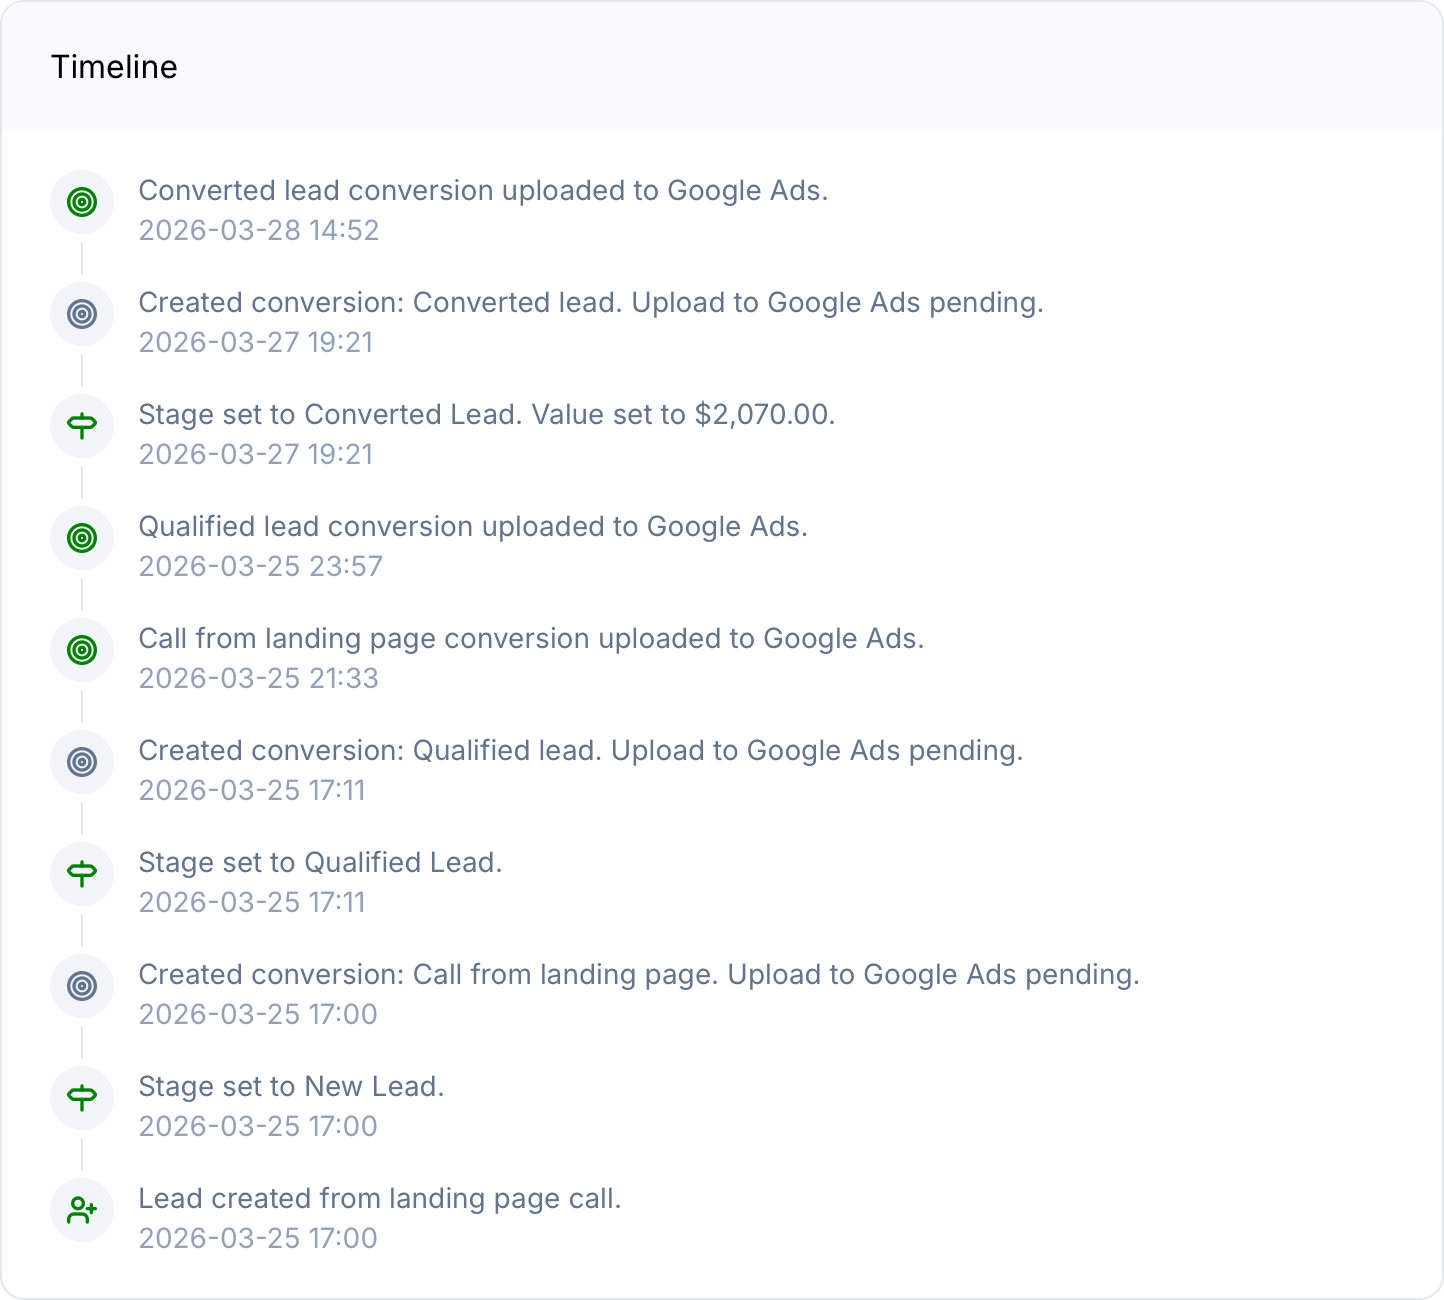The height and width of the screenshot is (1300, 1444).
Task: Select the signpost icon for Stage set to Qualified Lead
Action: pyautogui.click(x=82, y=873)
